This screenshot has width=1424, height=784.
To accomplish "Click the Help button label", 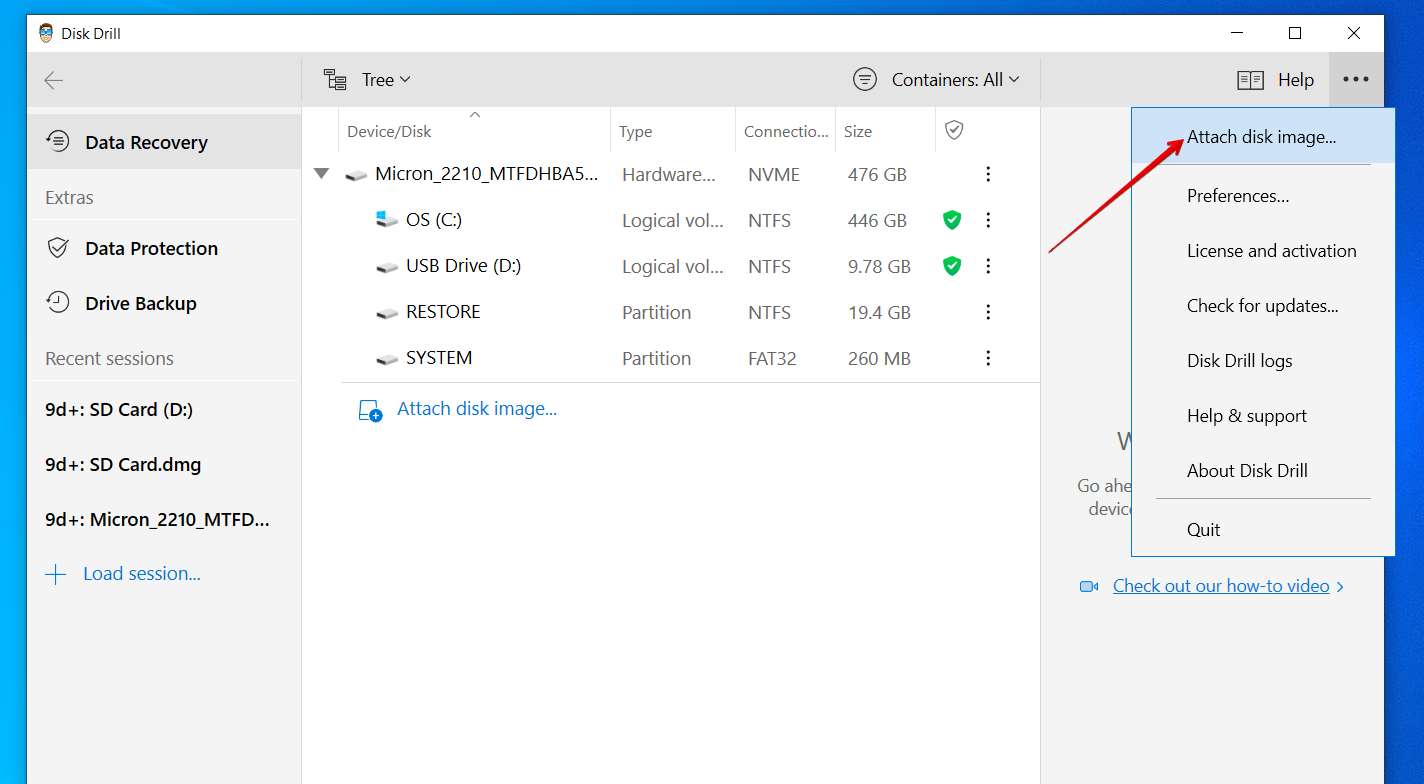I will (1296, 80).
